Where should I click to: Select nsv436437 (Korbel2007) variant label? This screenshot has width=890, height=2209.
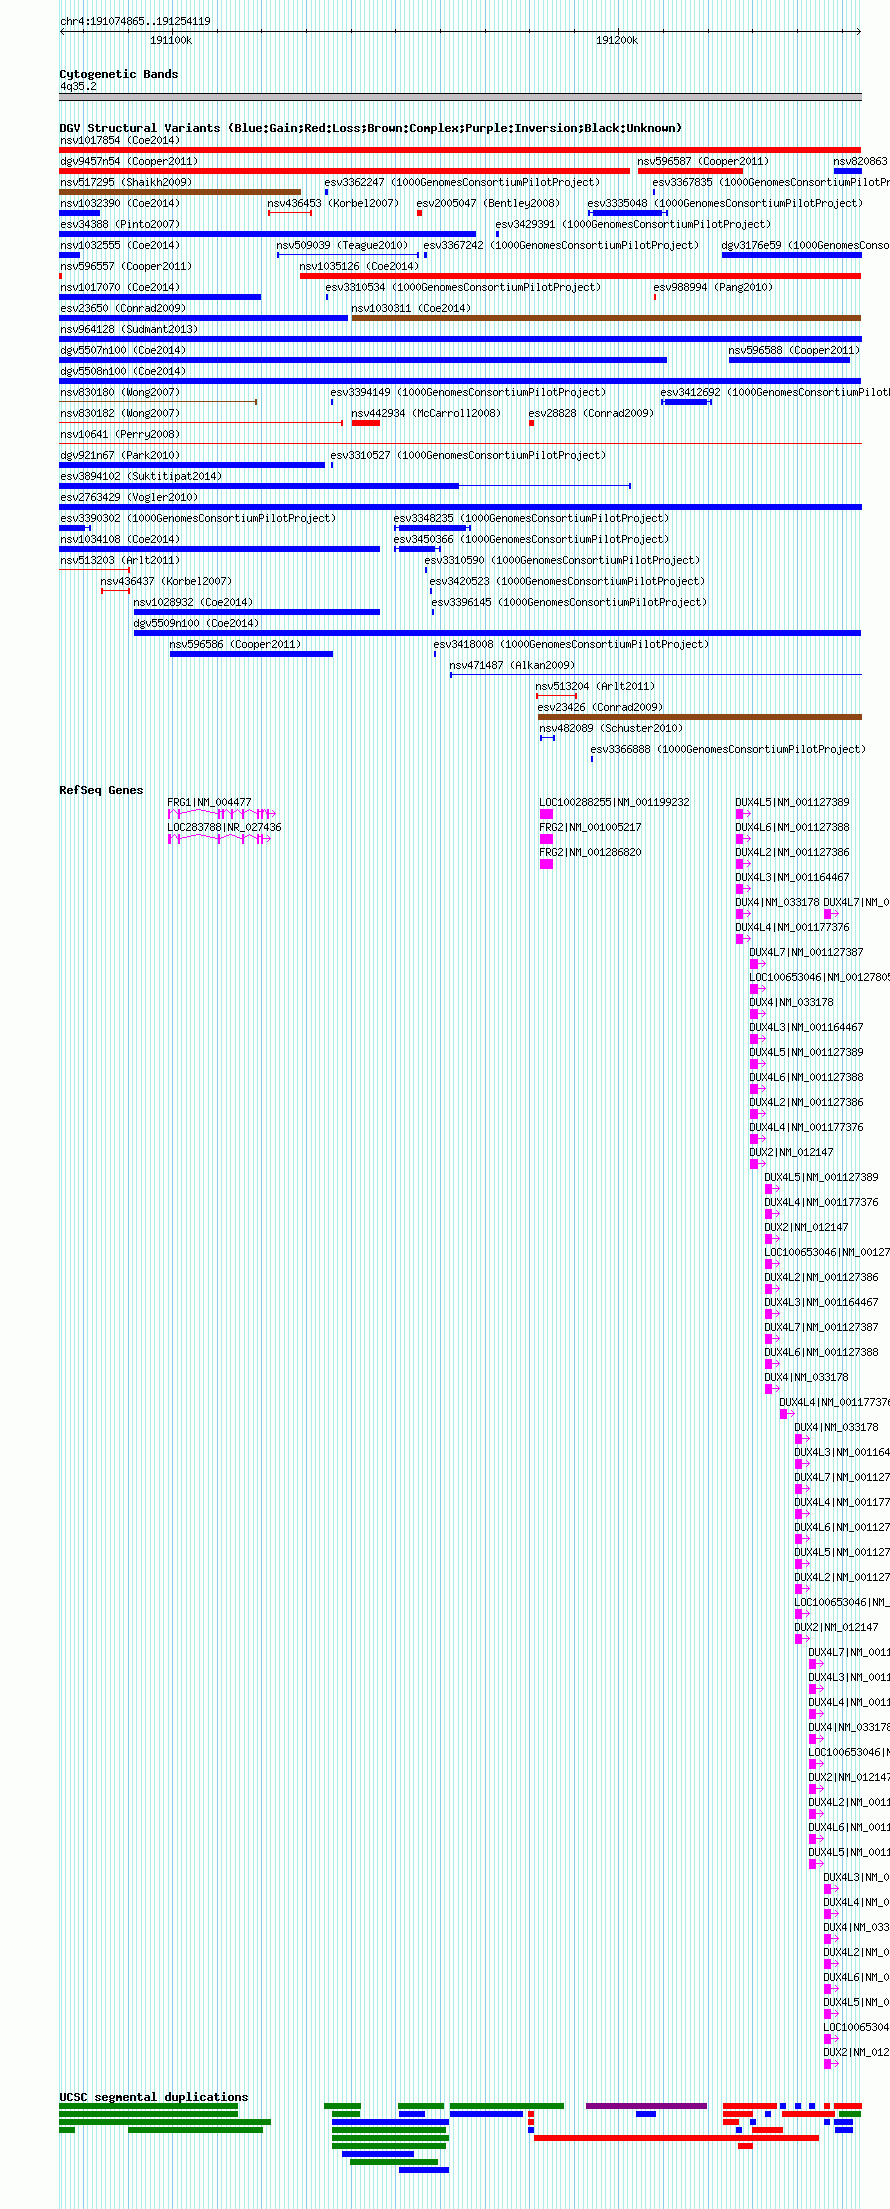coord(166,581)
